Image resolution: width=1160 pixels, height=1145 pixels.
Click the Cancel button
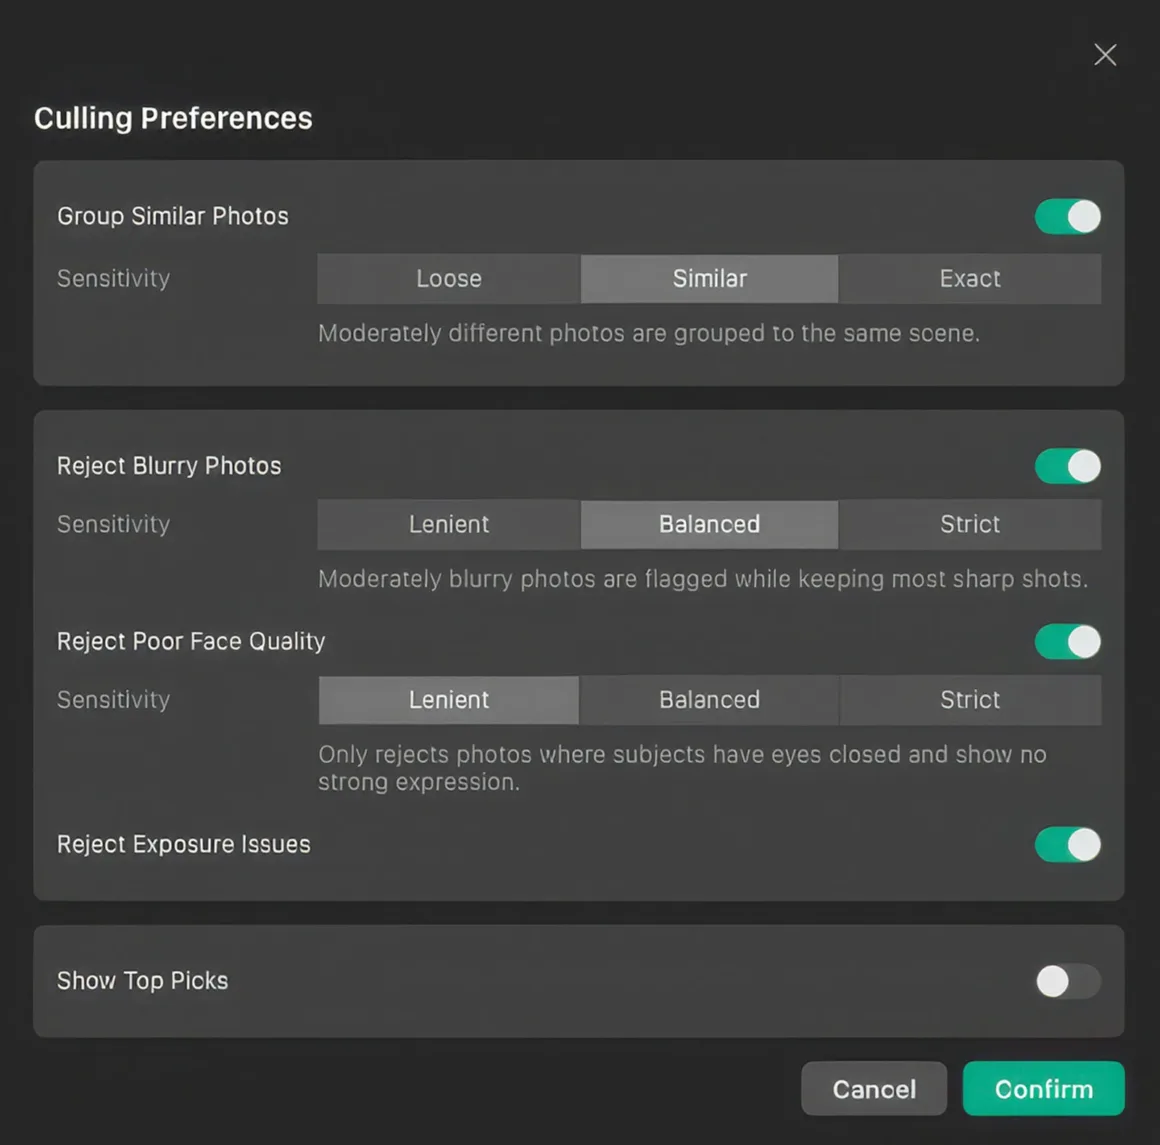874,1089
